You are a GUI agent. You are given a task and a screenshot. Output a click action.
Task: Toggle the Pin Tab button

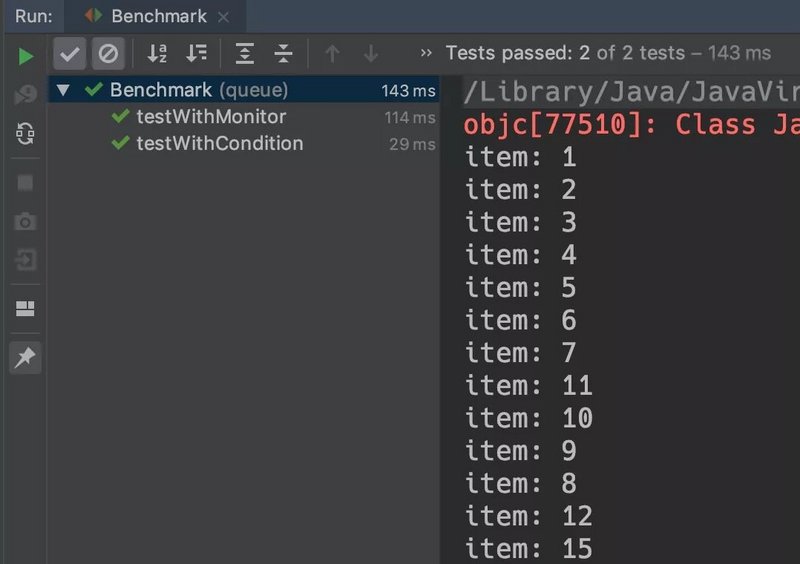pyautogui.click(x=26, y=357)
